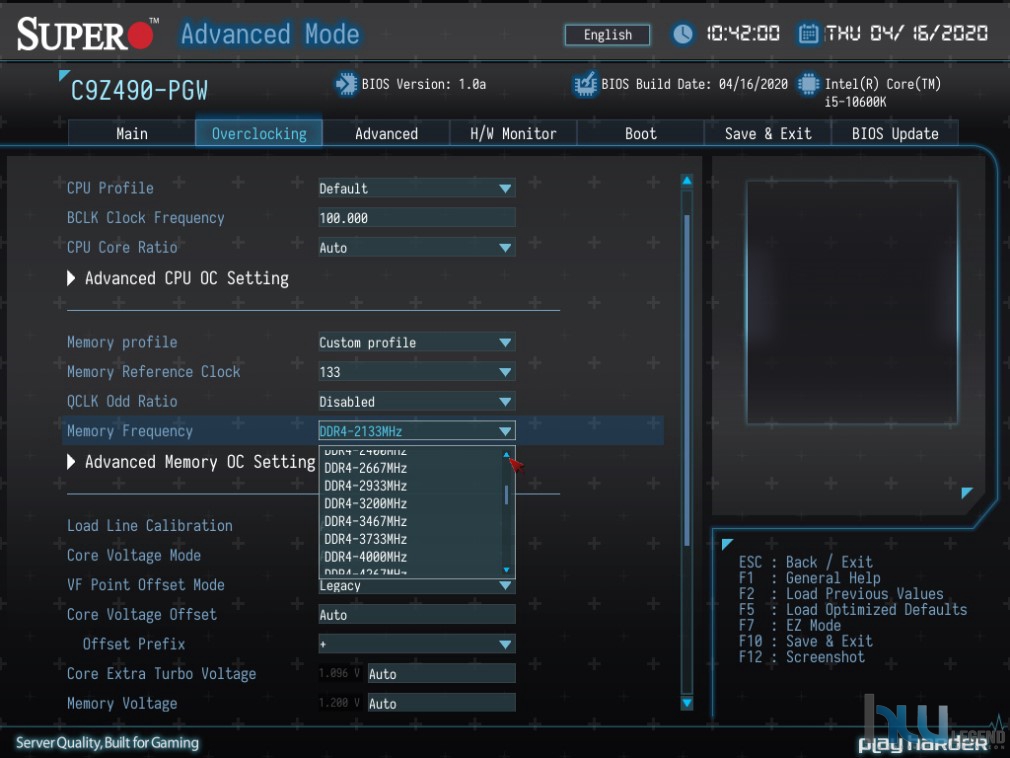Image resolution: width=1010 pixels, height=758 pixels.
Task: Choose DDR4-3200MHz memory frequency
Action: click(x=366, y=504)
